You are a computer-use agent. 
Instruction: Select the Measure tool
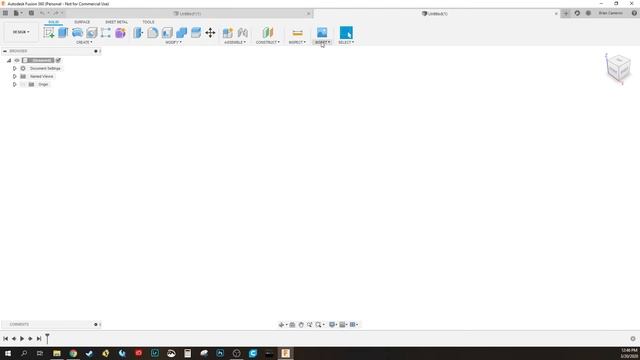click(298, 33)
